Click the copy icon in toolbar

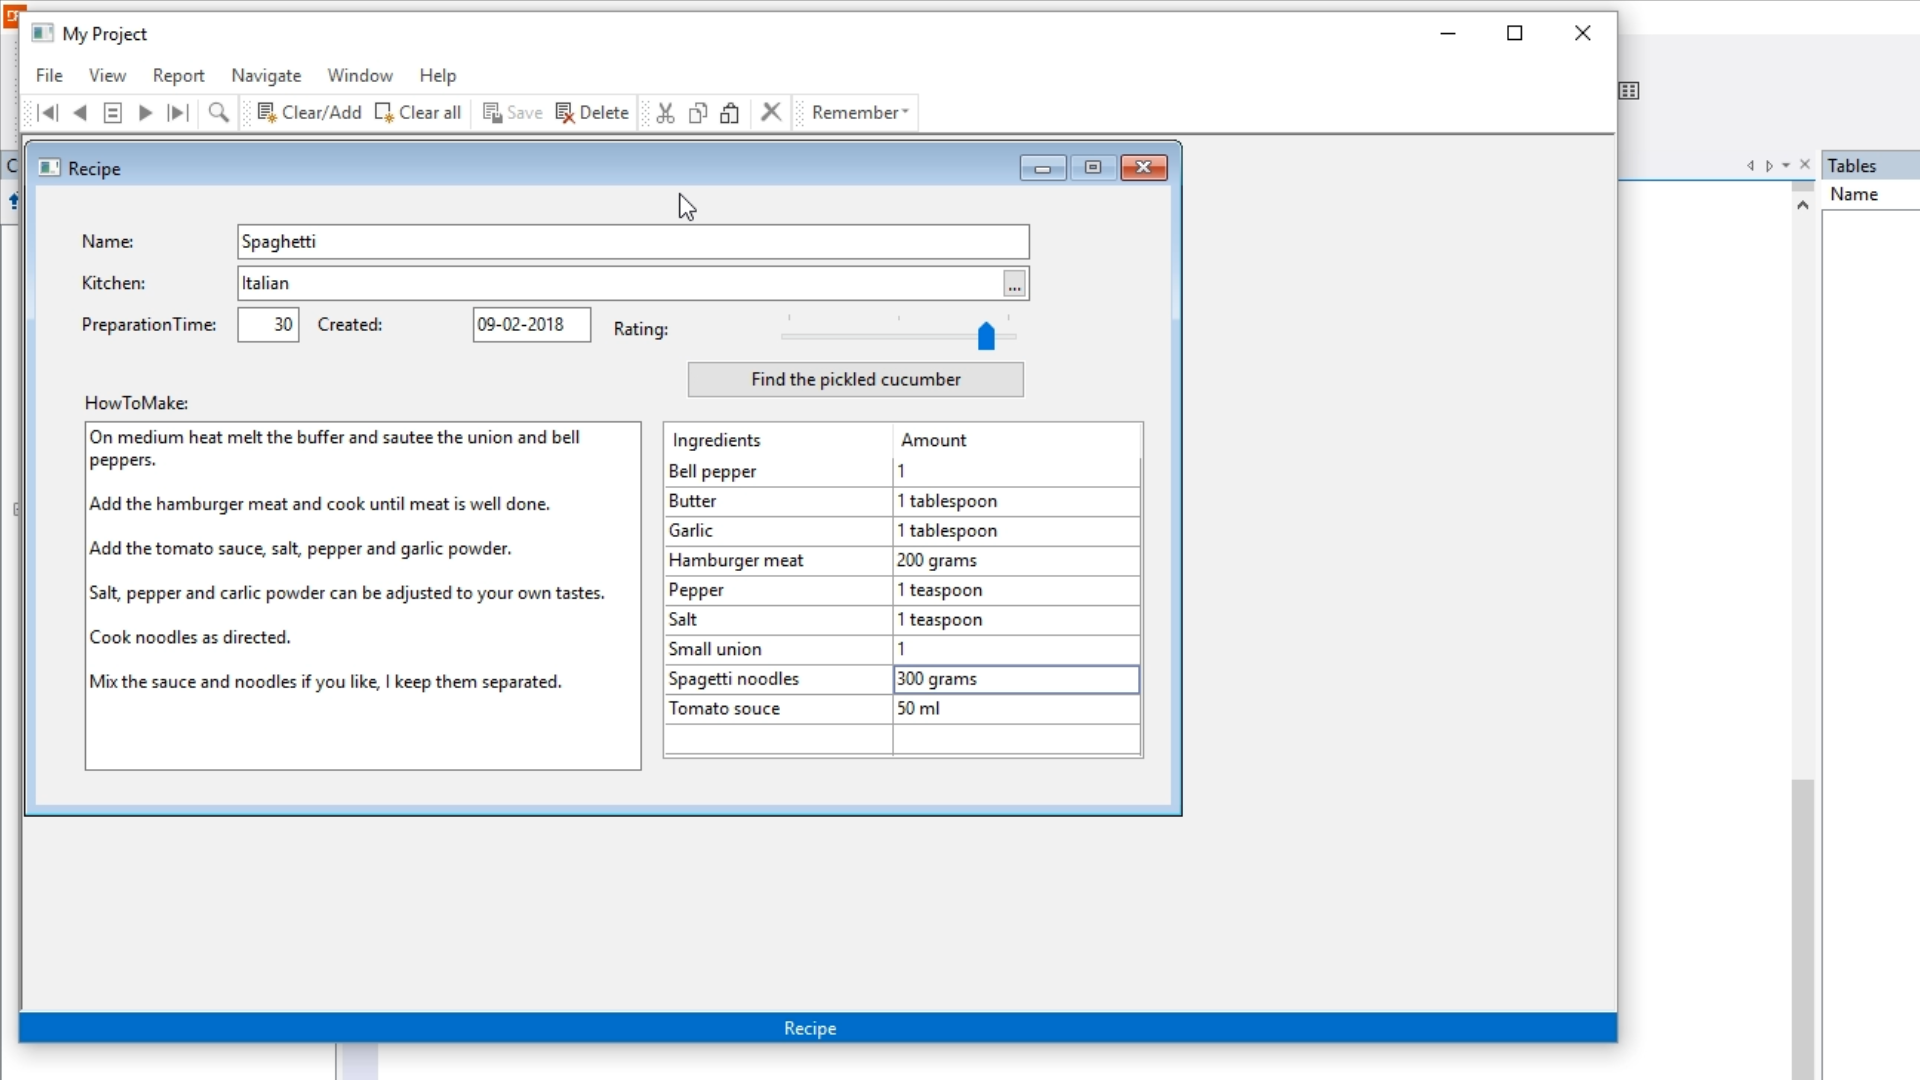[698, 113]
